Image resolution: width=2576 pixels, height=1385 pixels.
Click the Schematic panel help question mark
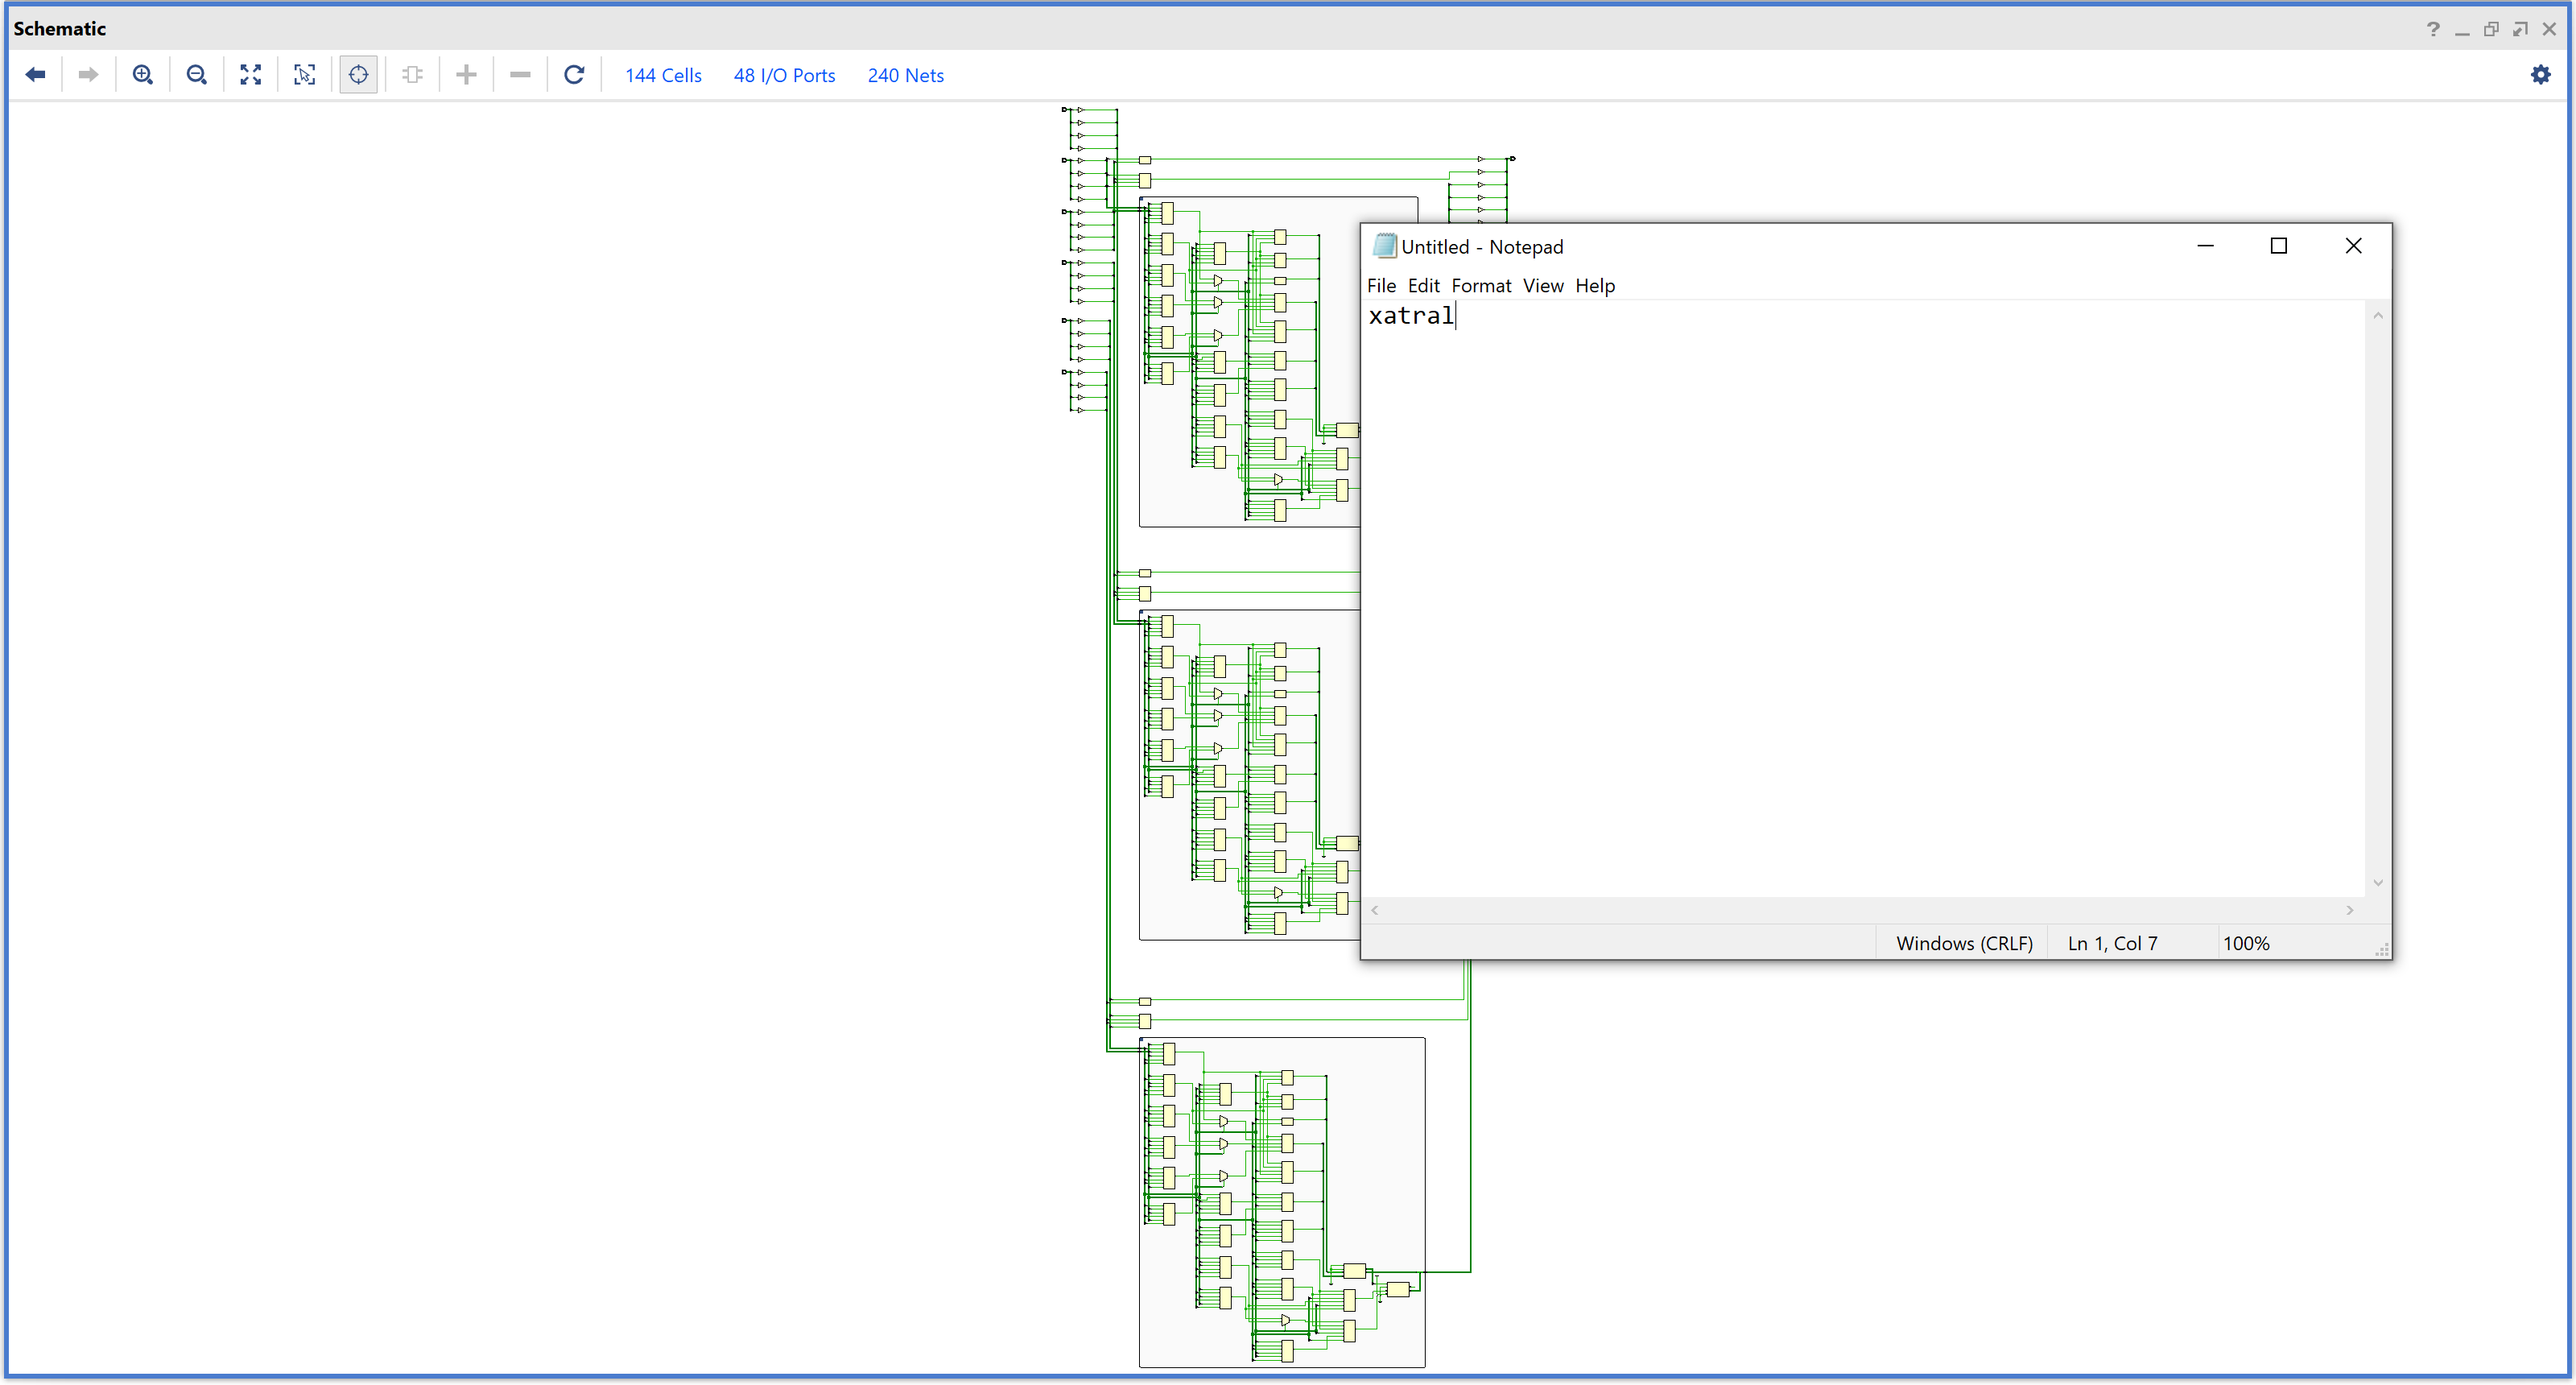pyautogui.click(x=2433, y=29)
